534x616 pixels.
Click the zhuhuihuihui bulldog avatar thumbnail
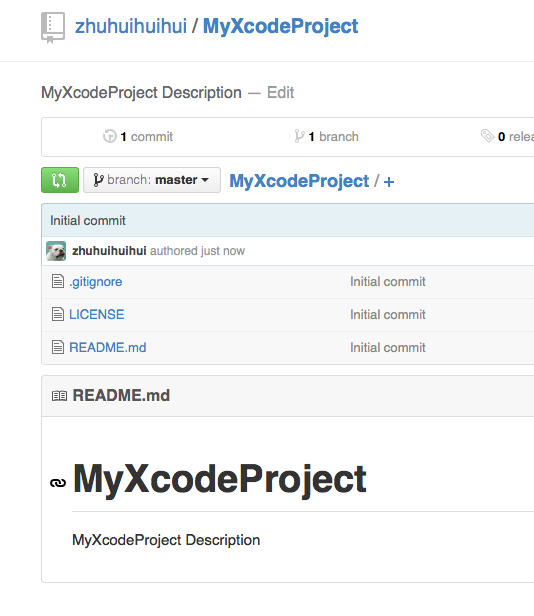56,251
